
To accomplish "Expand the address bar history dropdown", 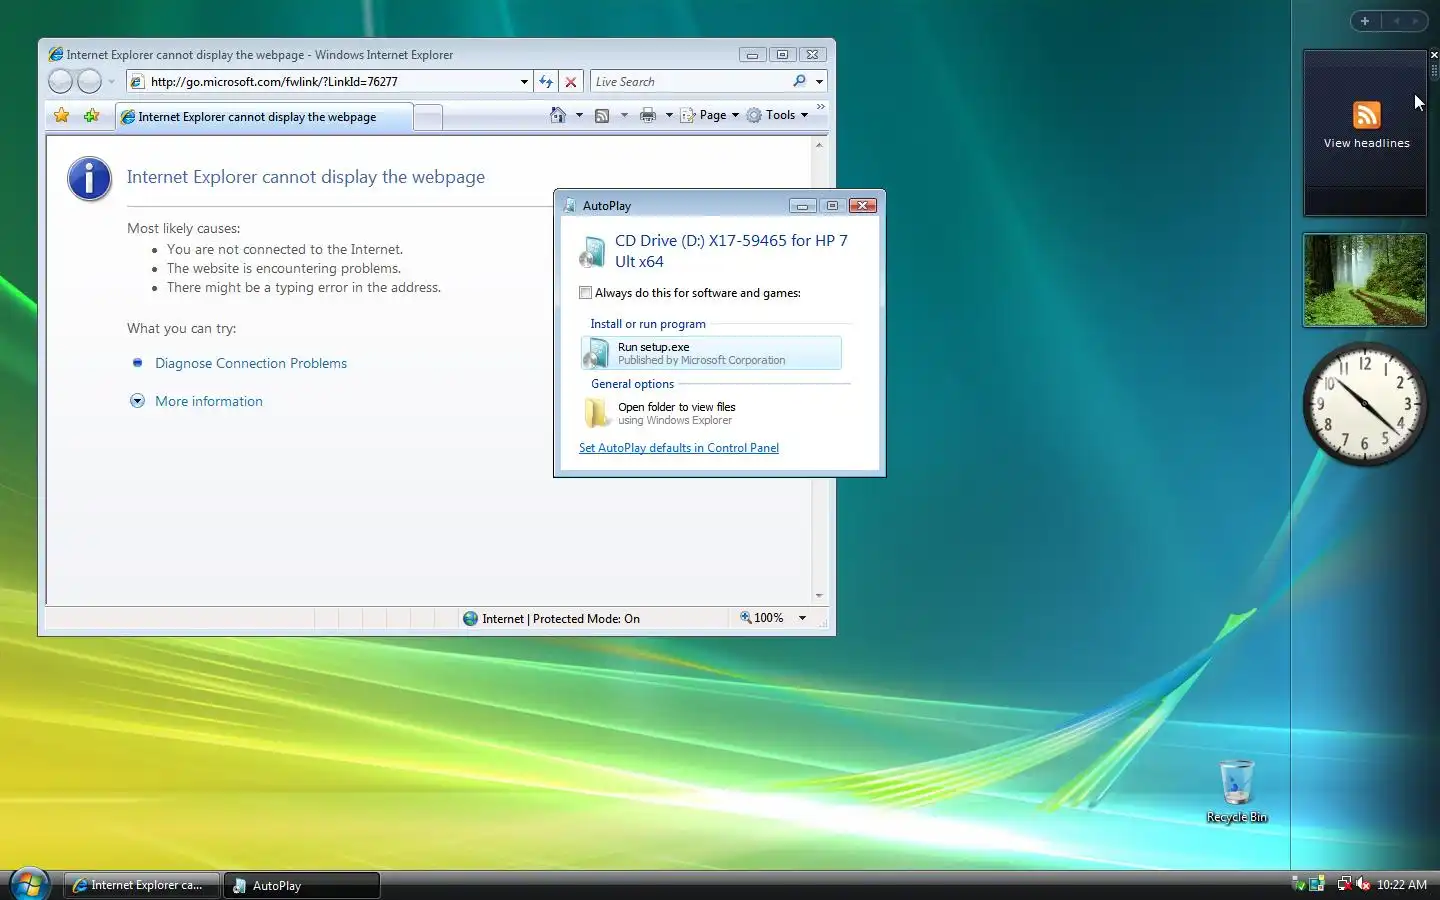I will [524, 82].
